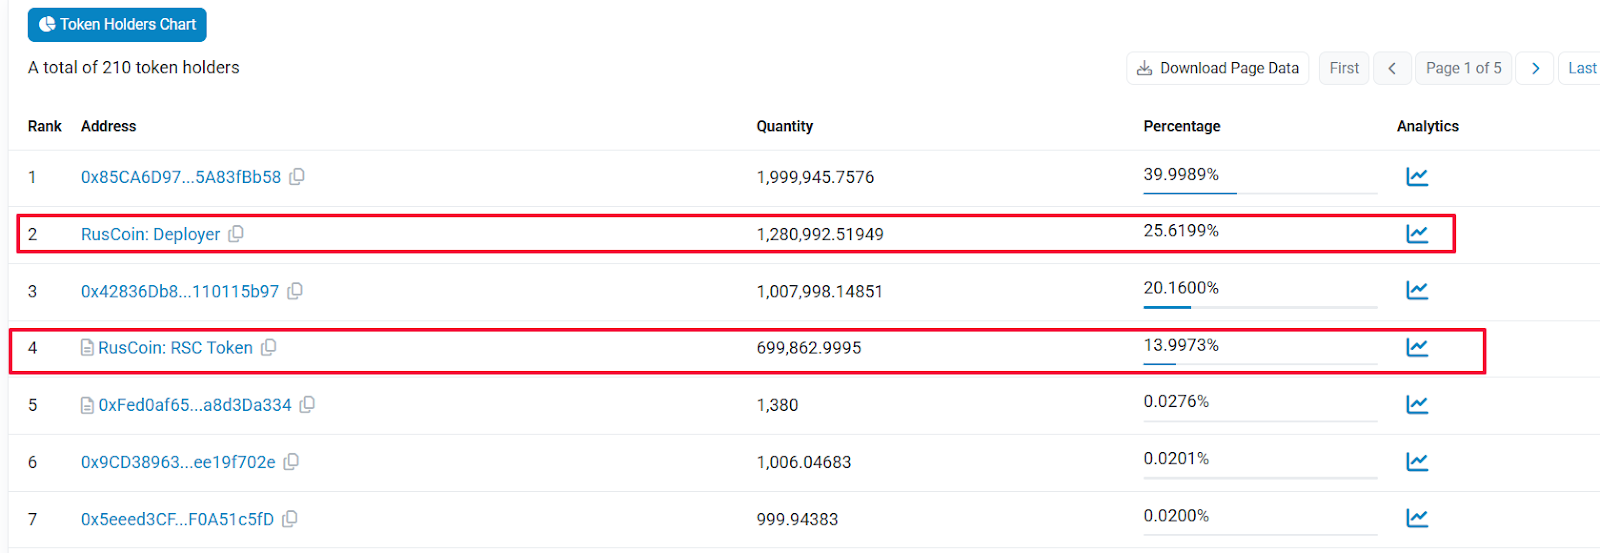Click the 0.0200% percentage value
The image size is (1600, 553).
1176,515
